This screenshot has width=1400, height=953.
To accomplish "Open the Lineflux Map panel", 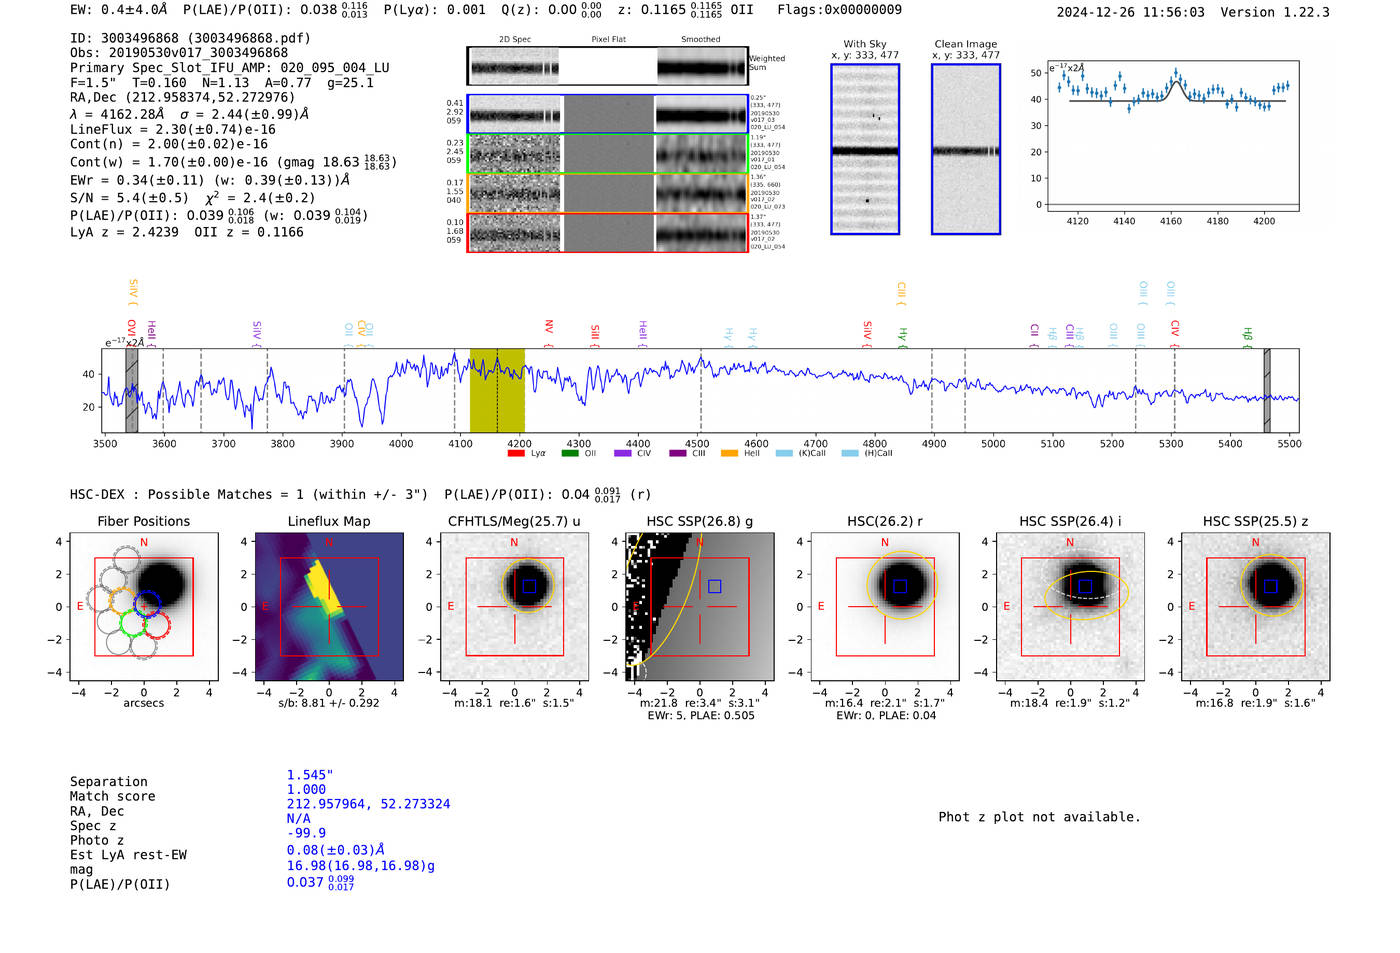I will pos(329,606).
